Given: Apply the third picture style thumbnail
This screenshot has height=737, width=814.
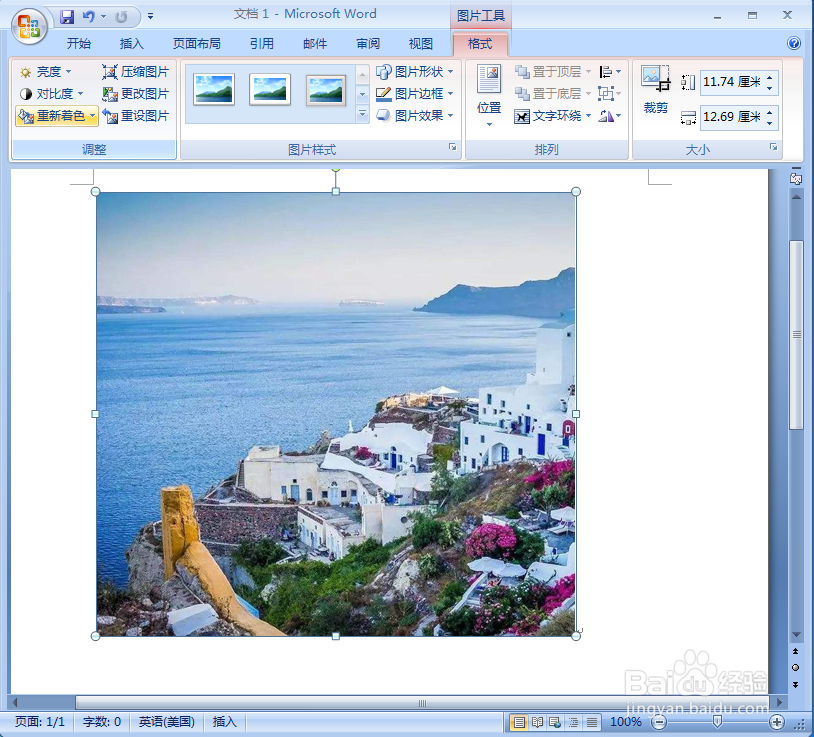Looking at the screenshot, I should (x=325, y=90).
